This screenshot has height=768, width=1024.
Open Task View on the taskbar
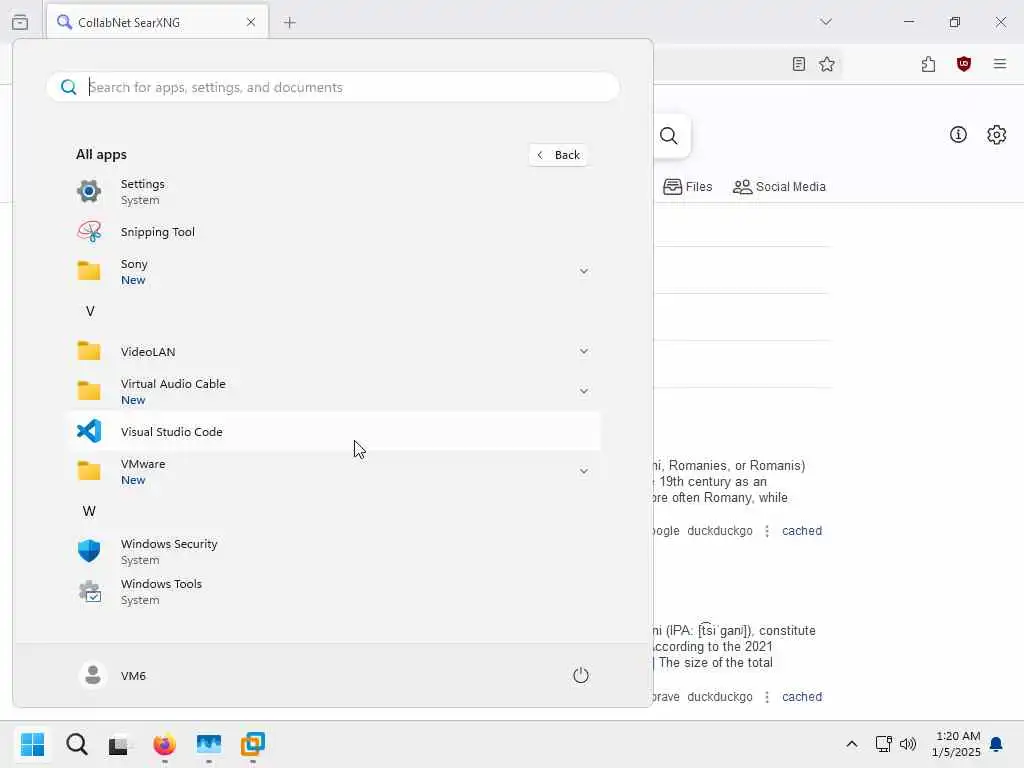tap(120, 744)
